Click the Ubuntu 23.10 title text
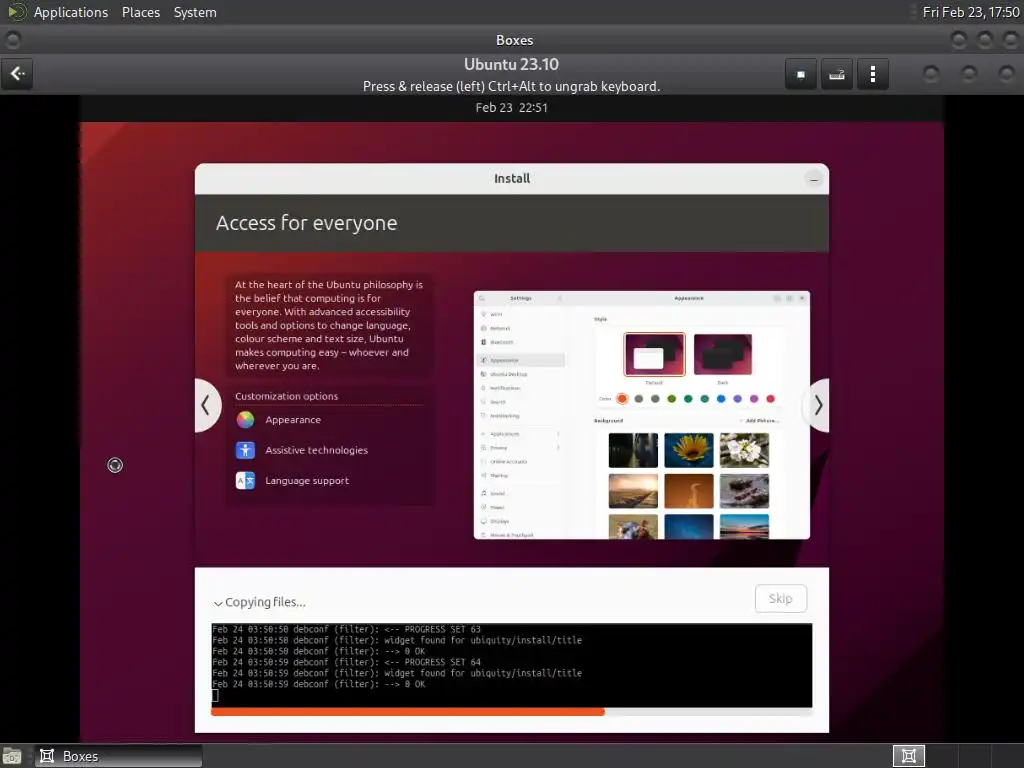 coord(511,65)
